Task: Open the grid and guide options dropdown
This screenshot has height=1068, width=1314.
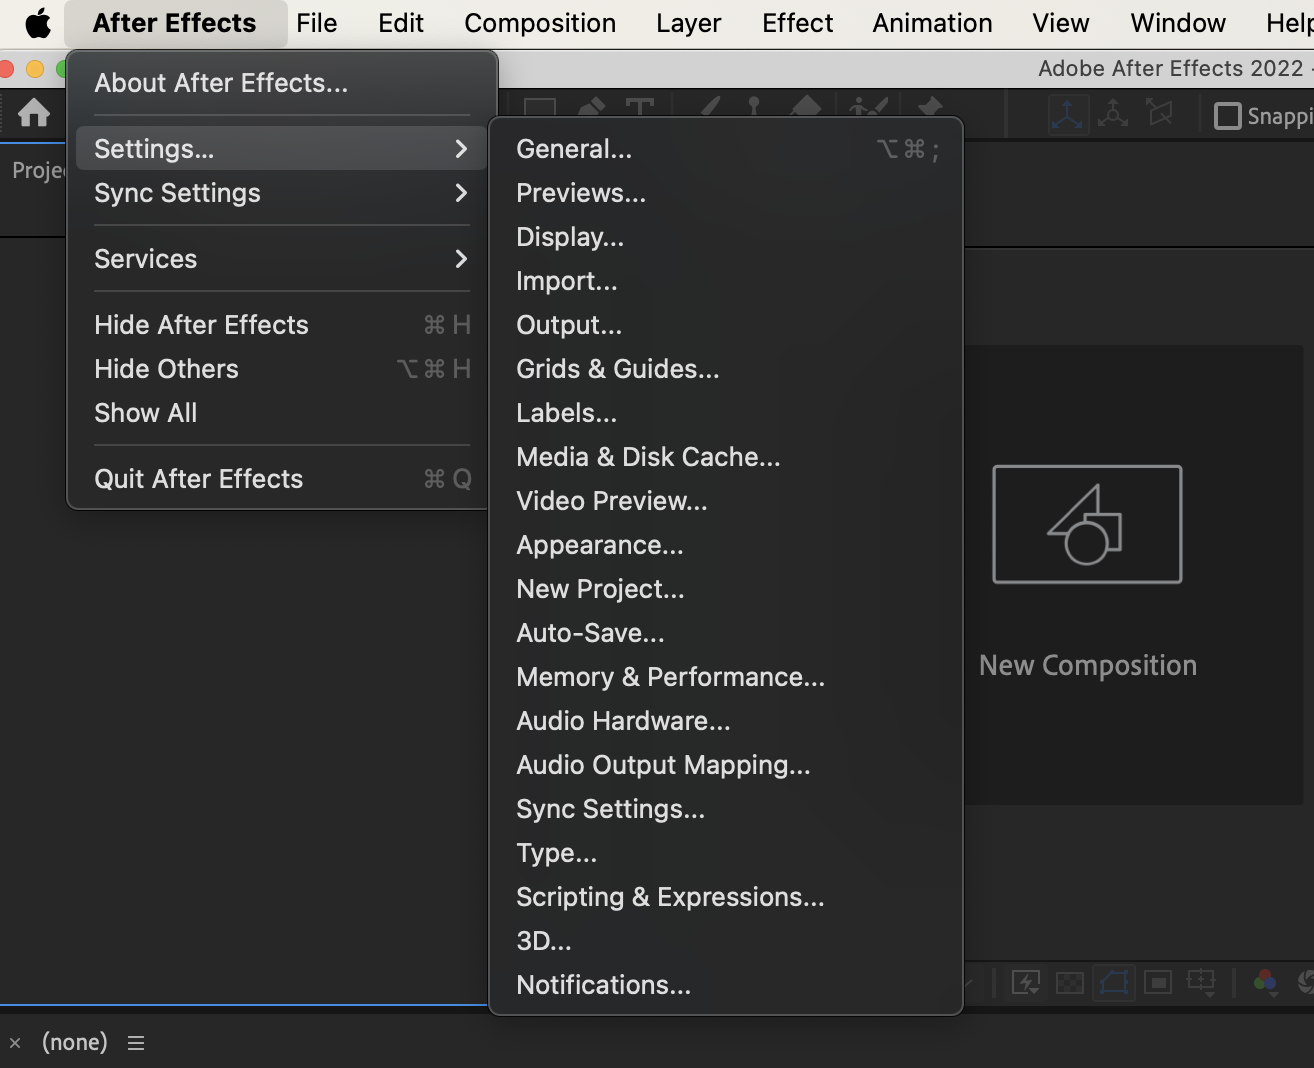Action: click(1200, 982)
